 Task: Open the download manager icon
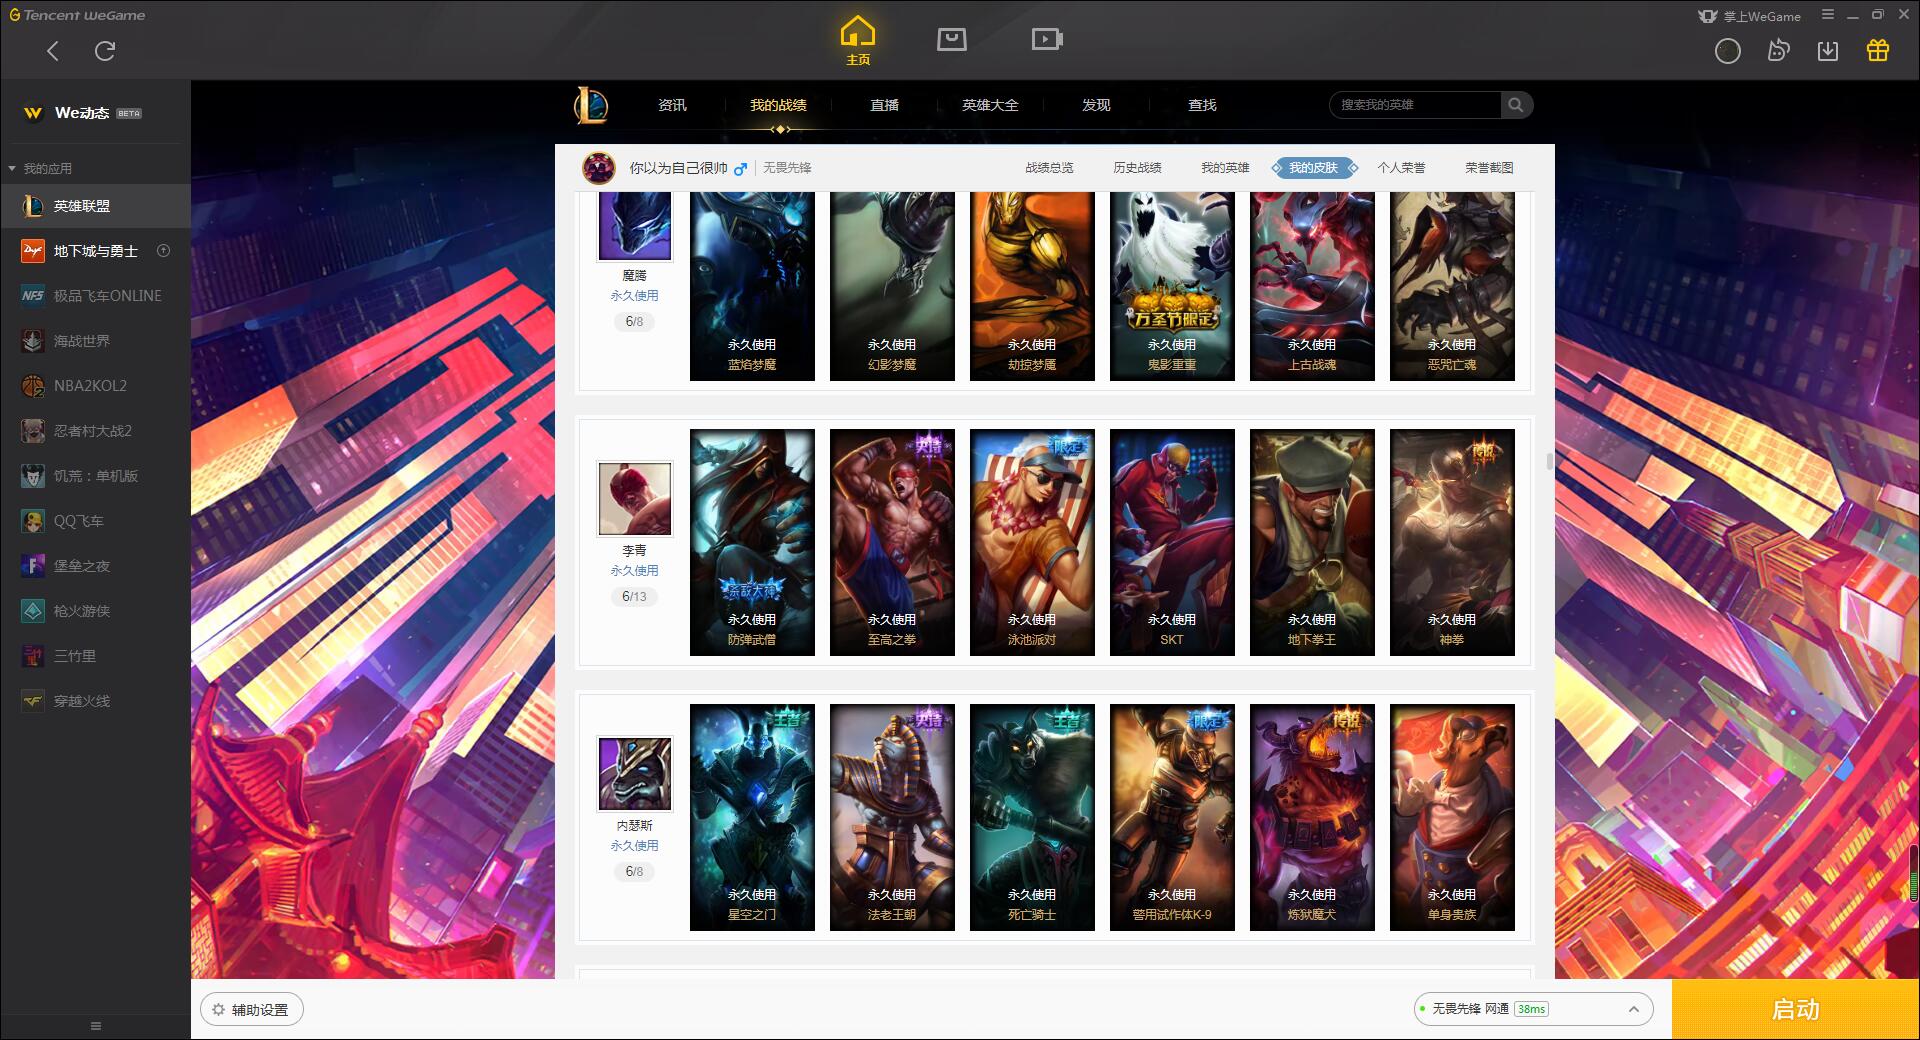tap(1828, 51)
